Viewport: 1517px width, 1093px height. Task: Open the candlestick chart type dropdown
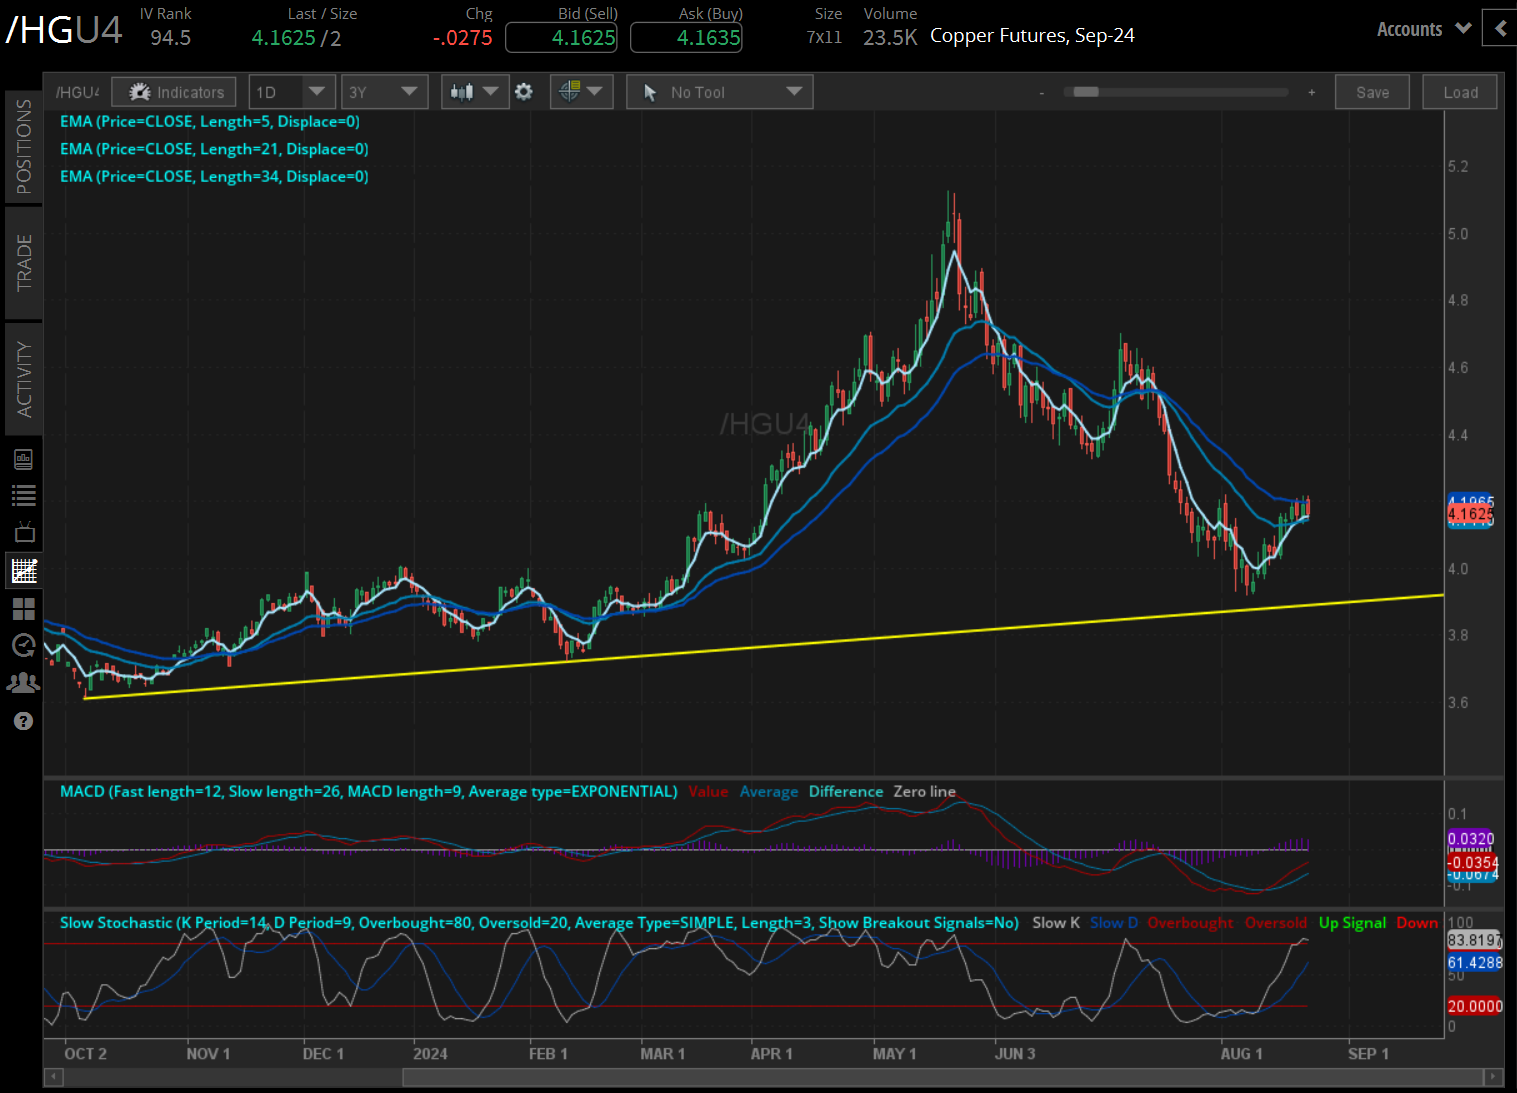474,92
